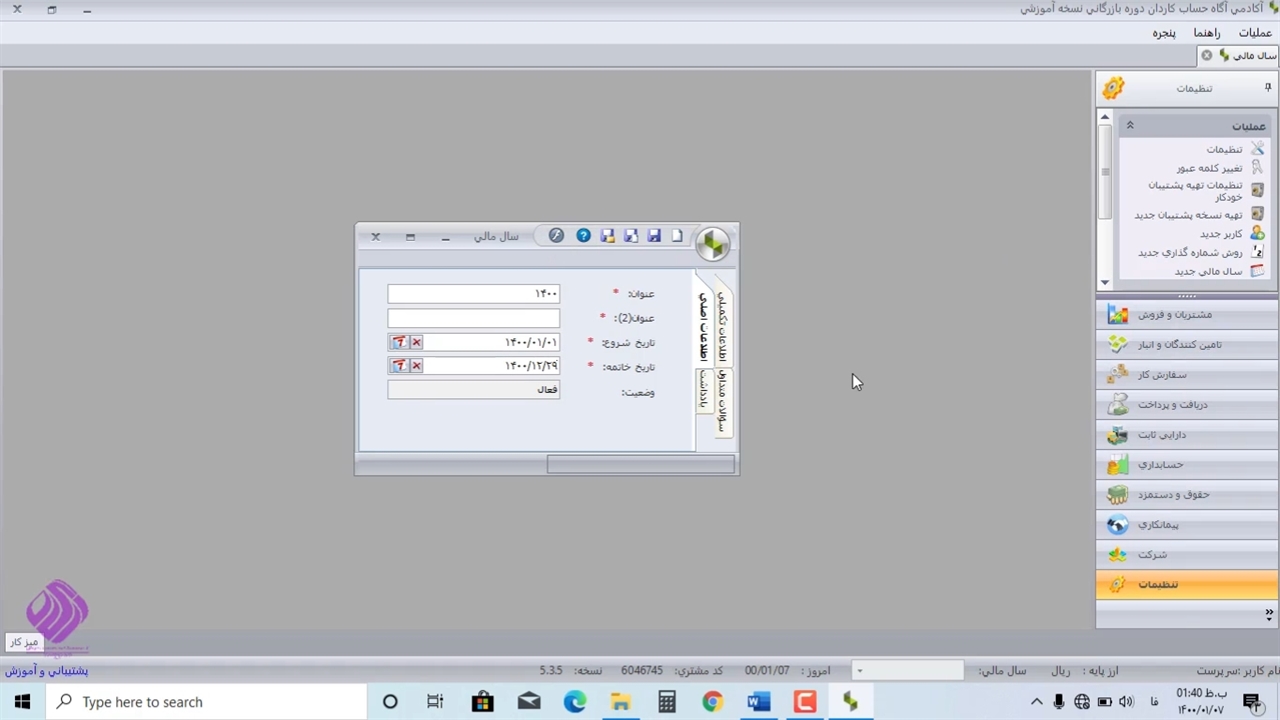The image size is (1280, 720).
Task: Click the round function icon beside help
Action: tap(556, 236)
